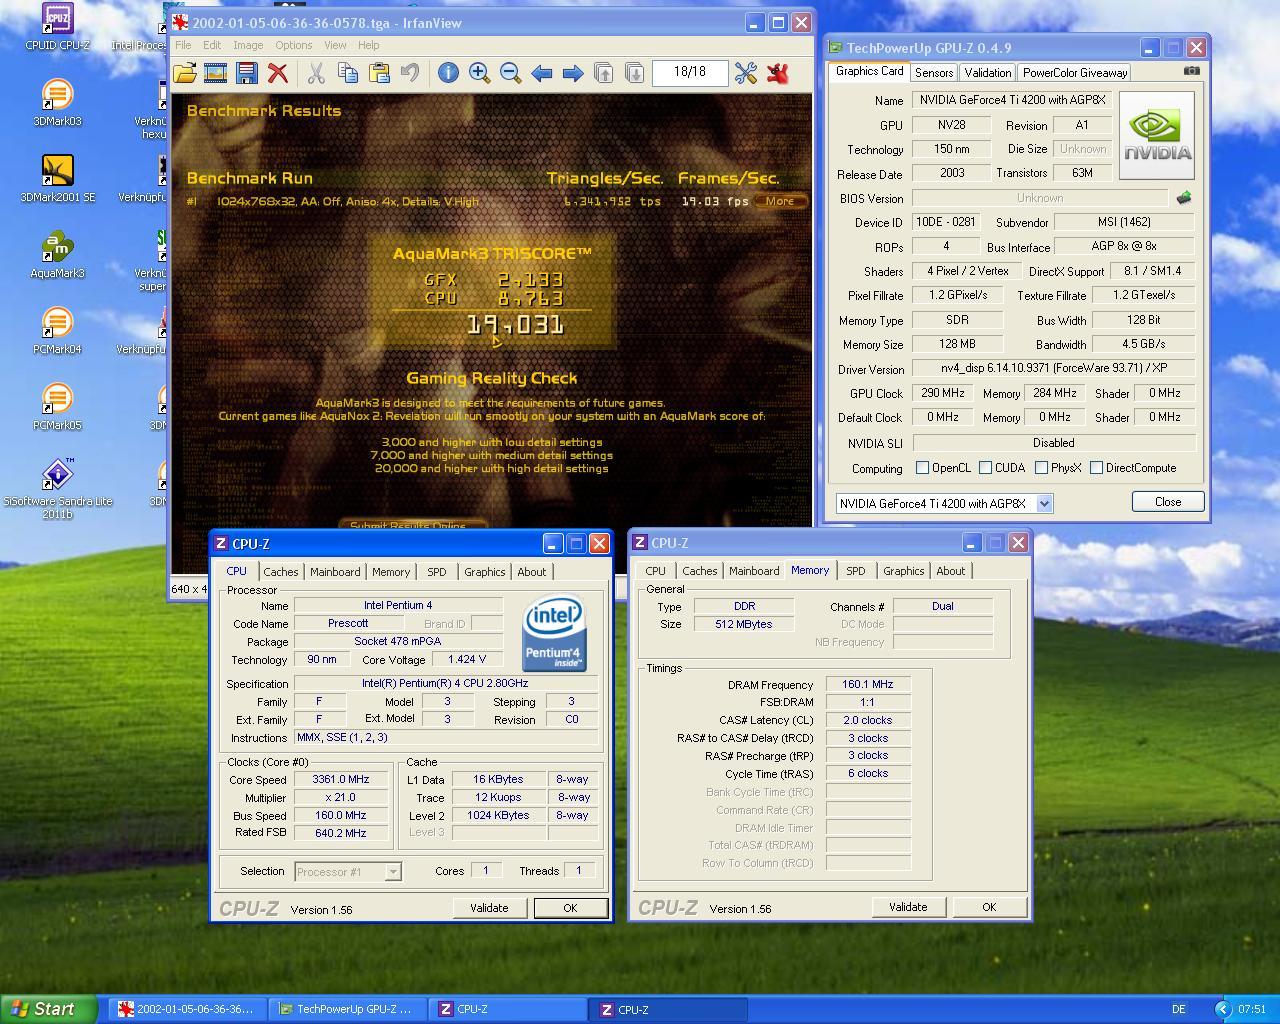
Task: Switch to Graphics tab in right CPU-Z window
Action: [x=904, y=571]
